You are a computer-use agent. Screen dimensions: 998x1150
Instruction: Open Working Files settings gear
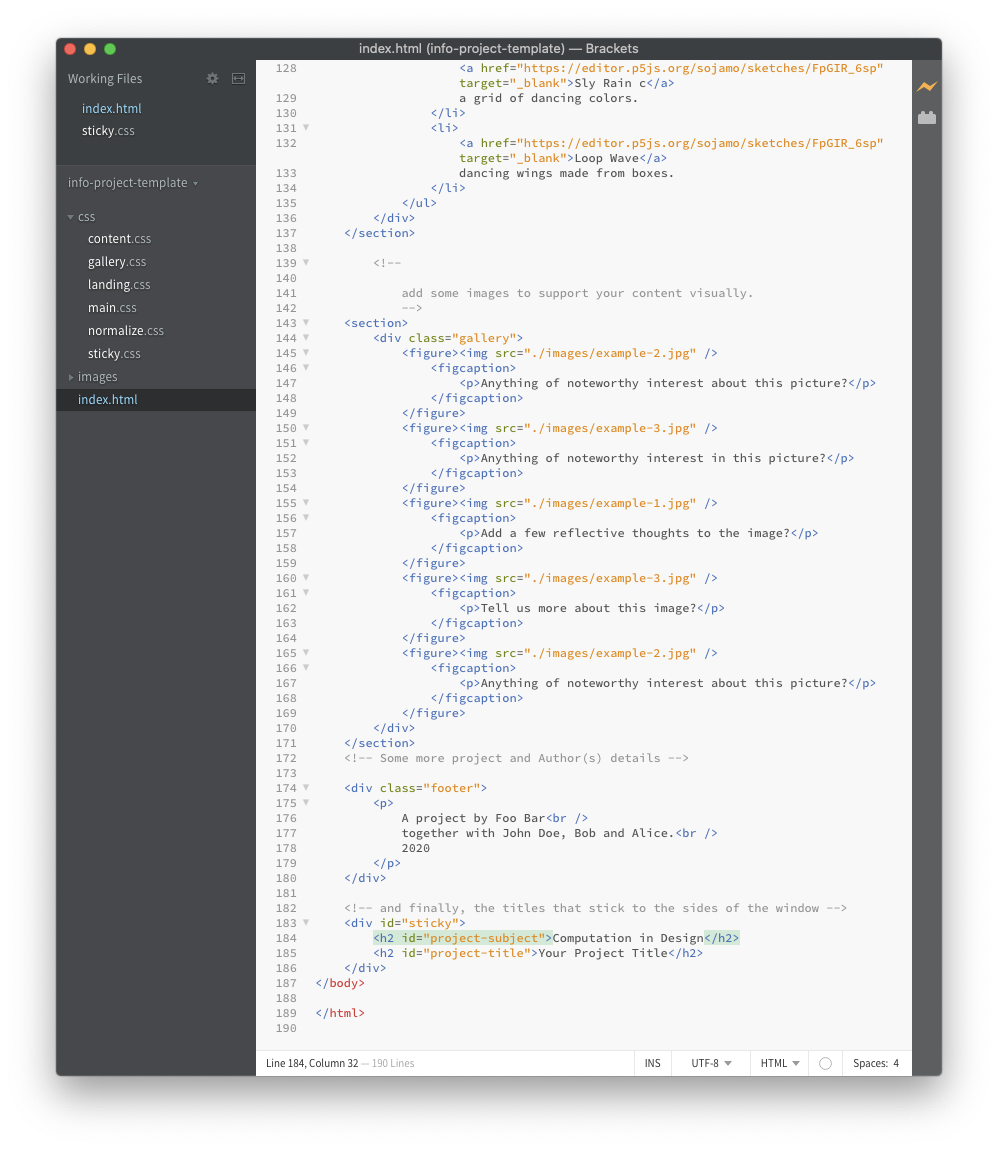pos(213,78)
